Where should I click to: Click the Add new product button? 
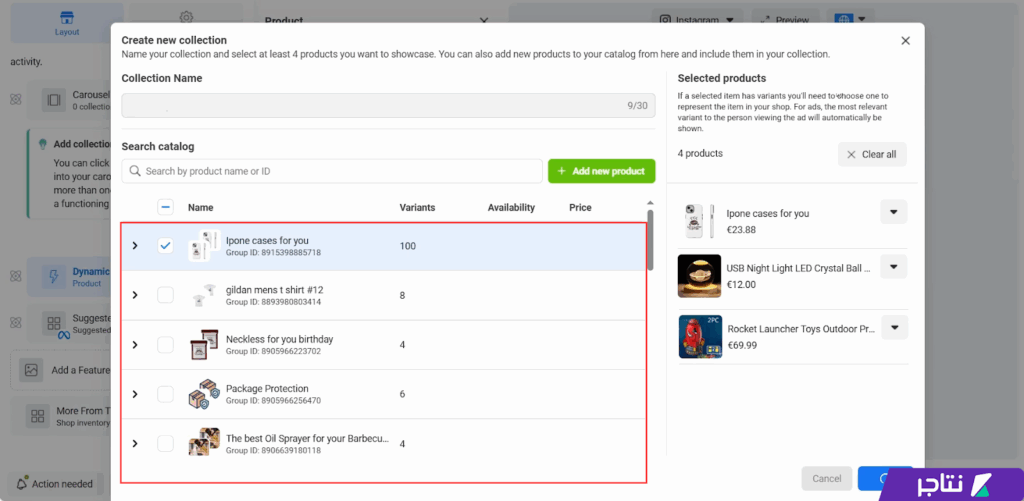coord(601,171)
